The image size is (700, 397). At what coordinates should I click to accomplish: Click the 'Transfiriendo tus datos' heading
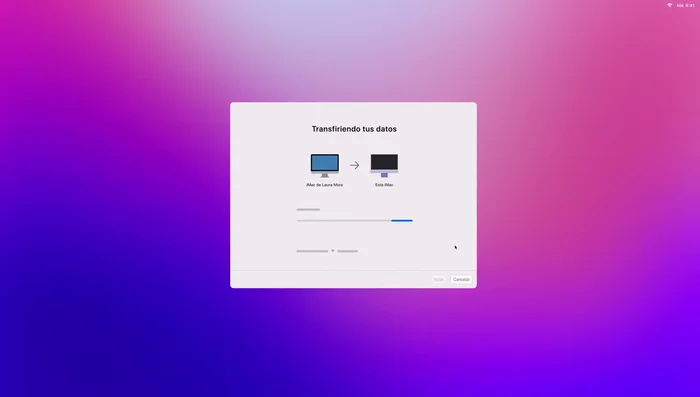354,129
